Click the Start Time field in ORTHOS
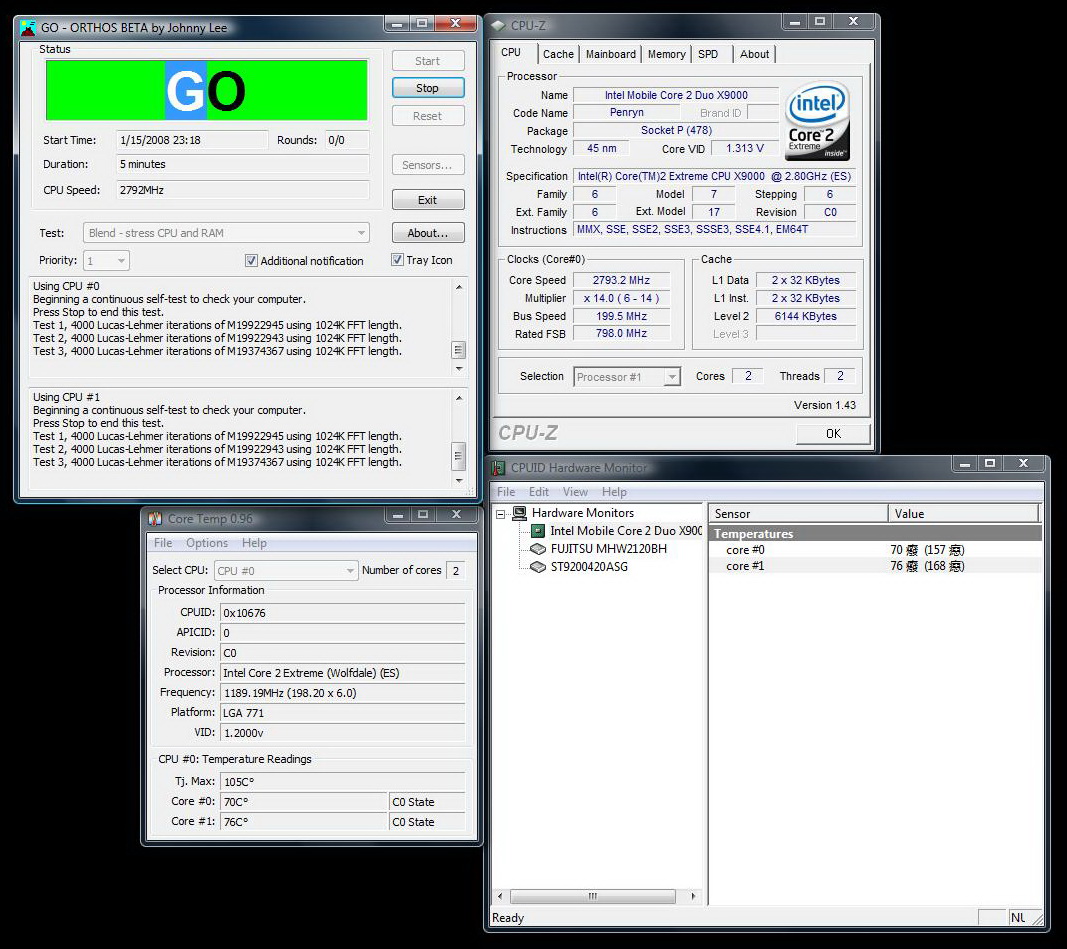Viewport: 1067px width, 949px height. click(192, 140)
